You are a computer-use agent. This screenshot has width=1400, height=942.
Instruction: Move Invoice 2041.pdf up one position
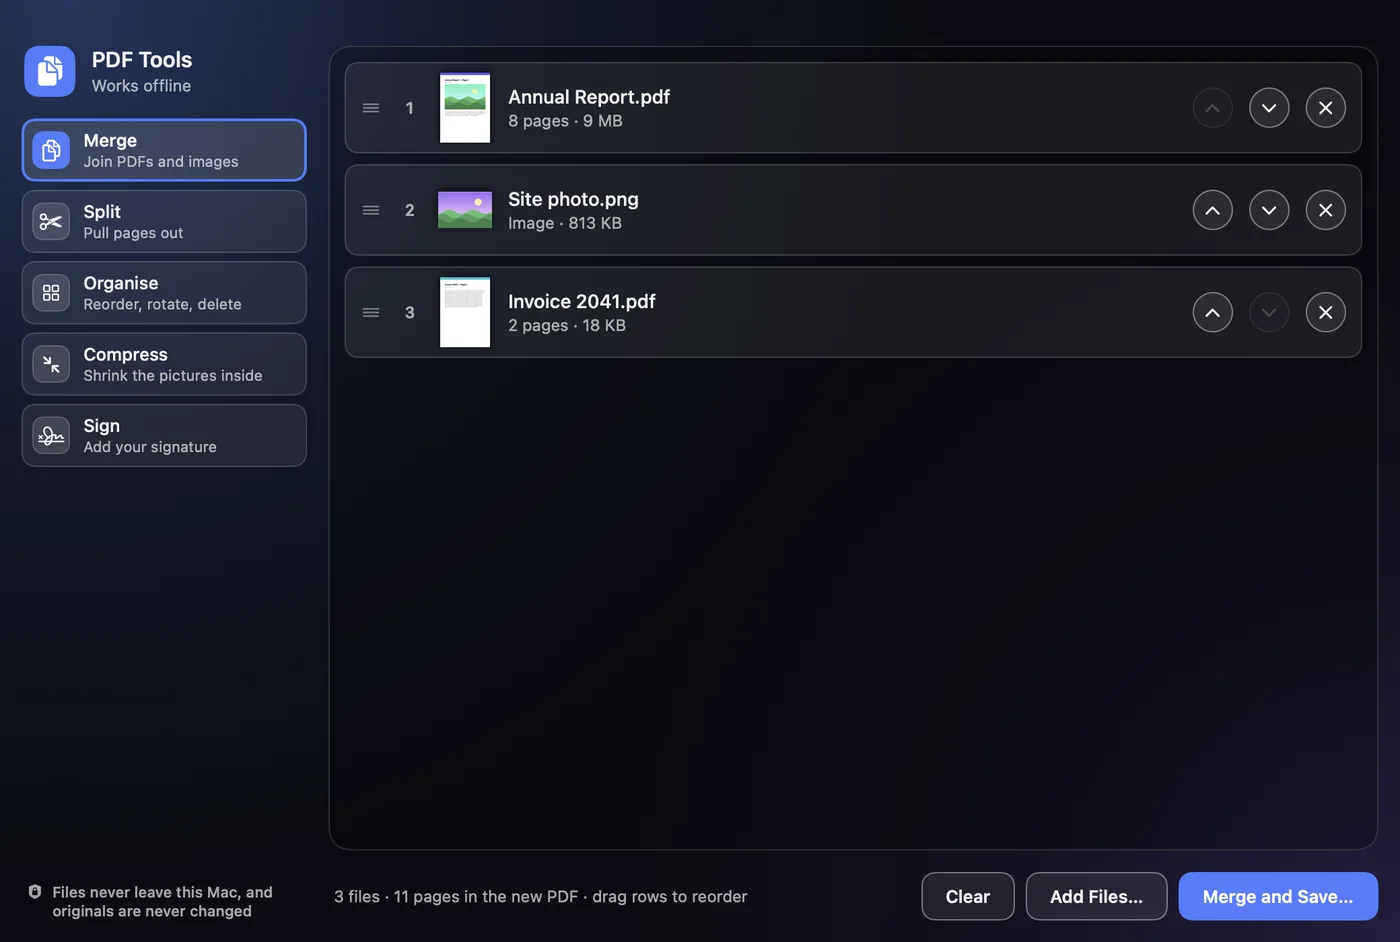[x=1212, y=312]
